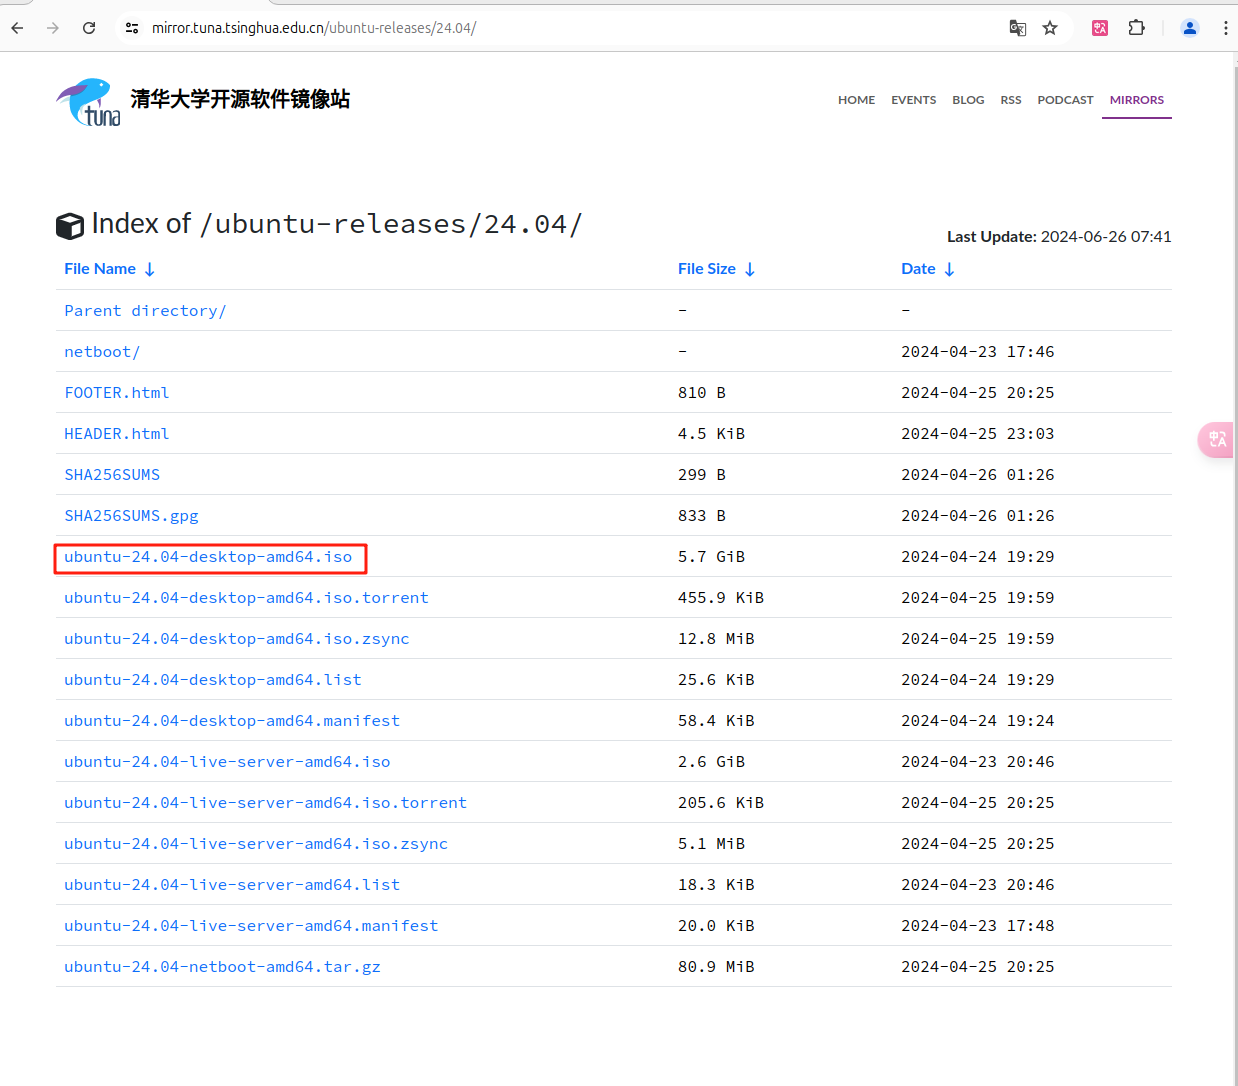Open the browser three-dot menu

click(x=1225, y=28)
